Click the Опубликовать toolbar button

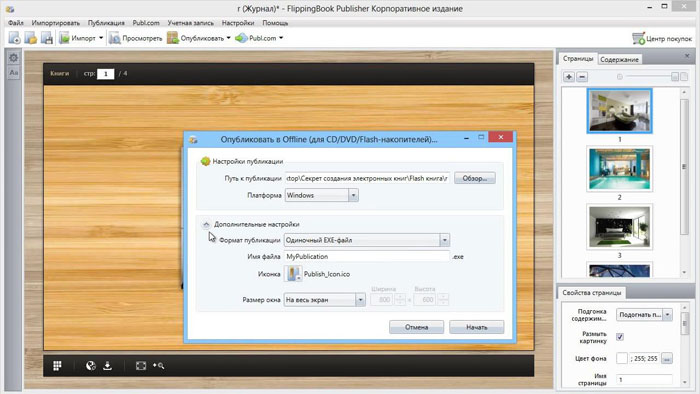tap(196, 38)
